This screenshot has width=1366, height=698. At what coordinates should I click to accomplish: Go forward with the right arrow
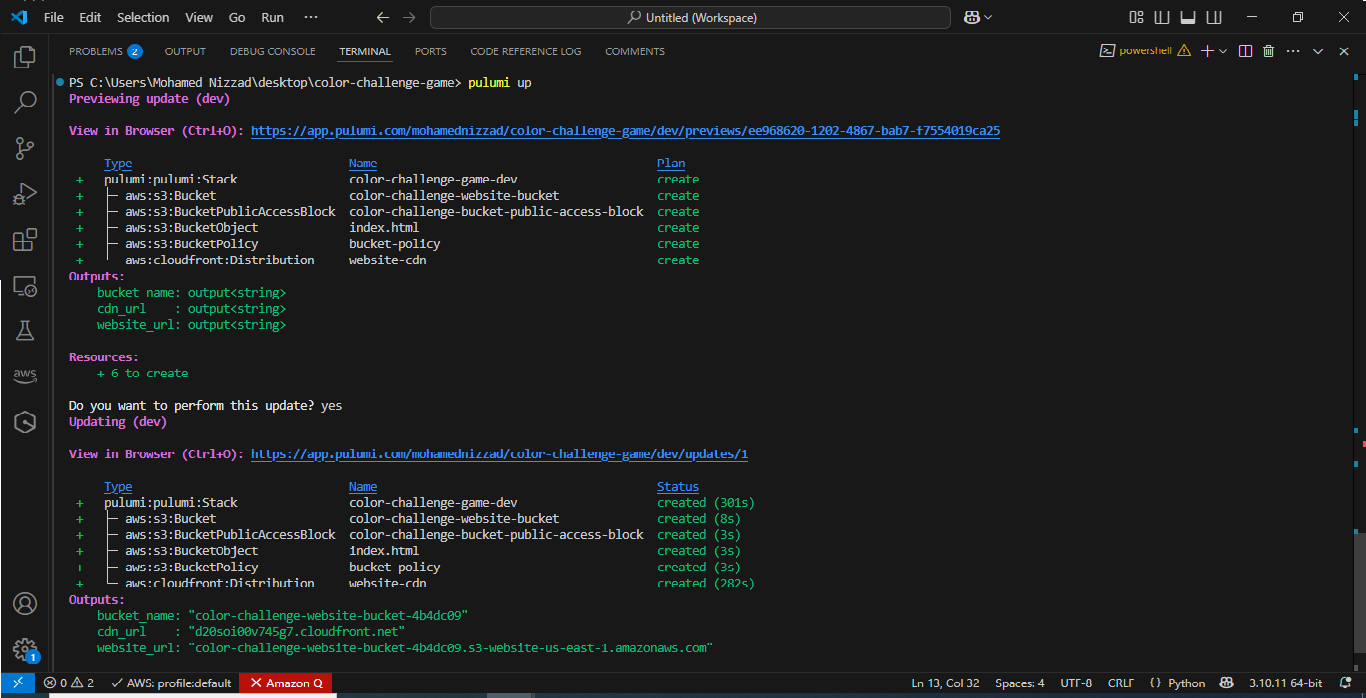click(408, 17)
